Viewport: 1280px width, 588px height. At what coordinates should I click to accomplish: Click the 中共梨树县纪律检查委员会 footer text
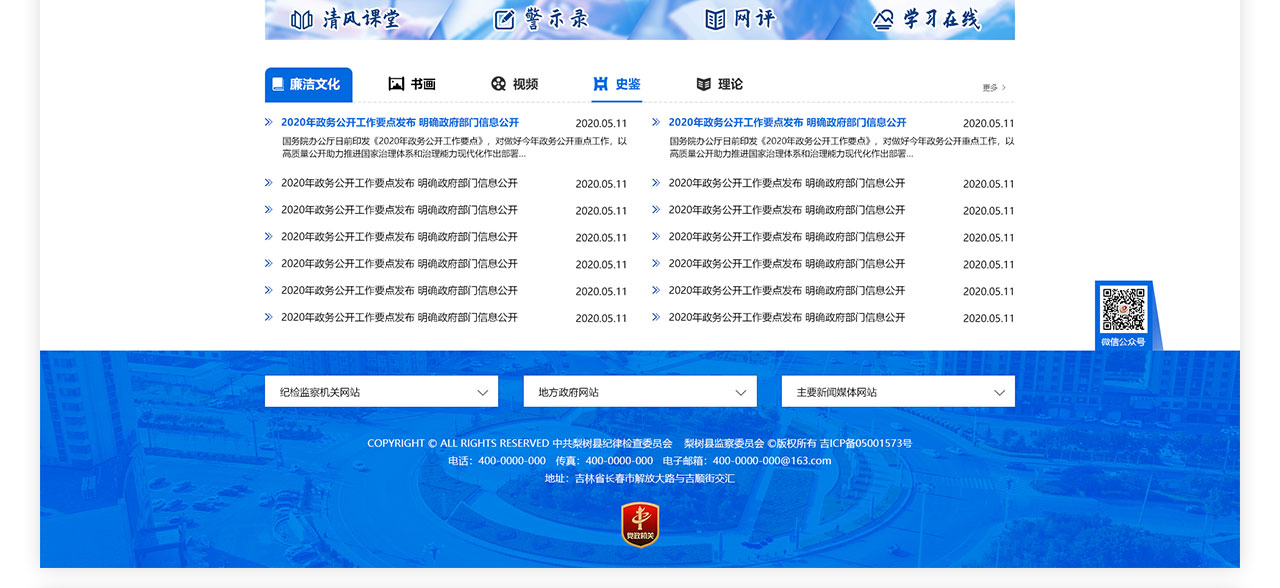point(612,443)
